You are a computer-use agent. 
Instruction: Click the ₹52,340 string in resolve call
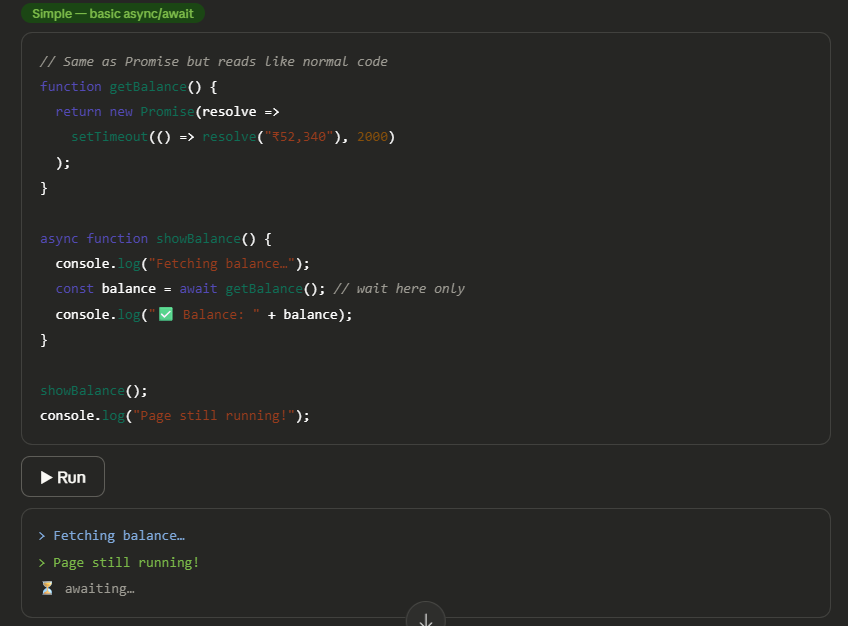[299, 137]
